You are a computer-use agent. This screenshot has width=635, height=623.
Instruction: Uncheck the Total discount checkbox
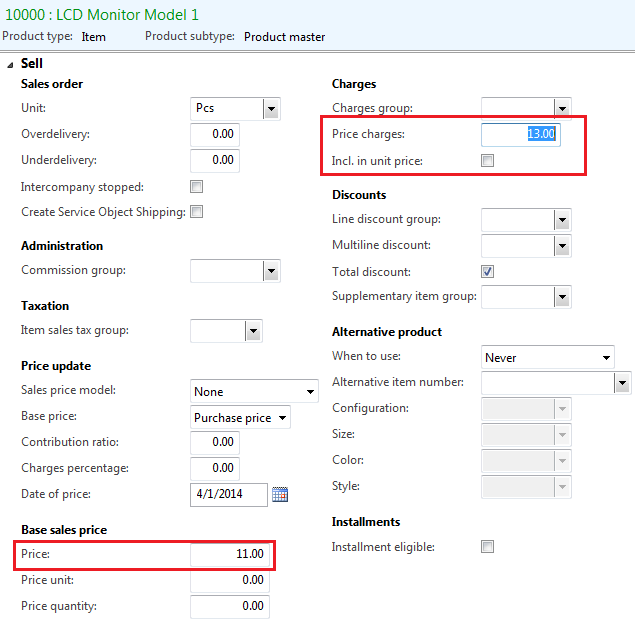tap(488, 272)
